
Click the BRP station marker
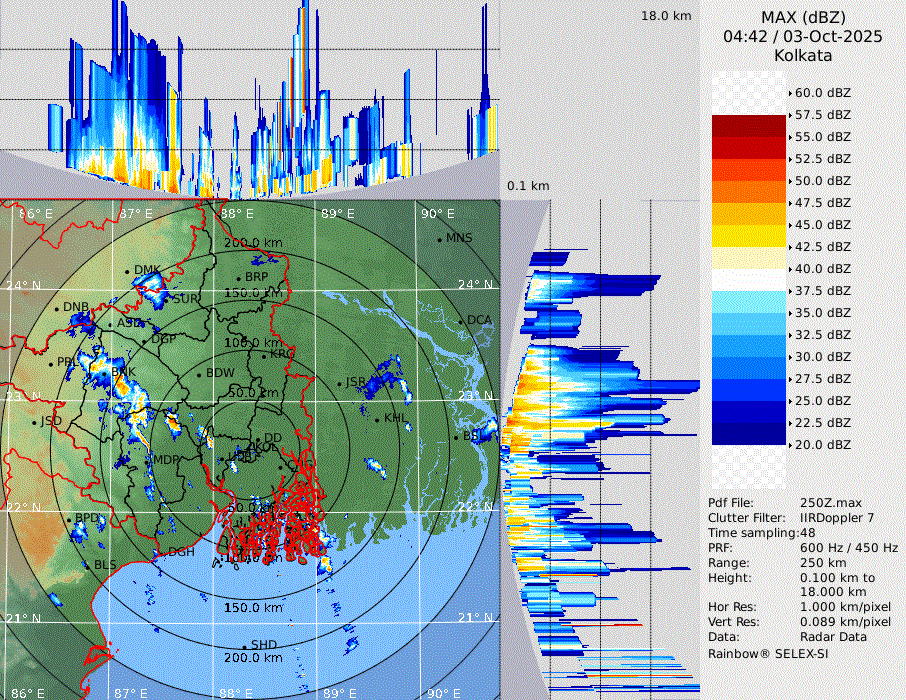coord(238,278)
